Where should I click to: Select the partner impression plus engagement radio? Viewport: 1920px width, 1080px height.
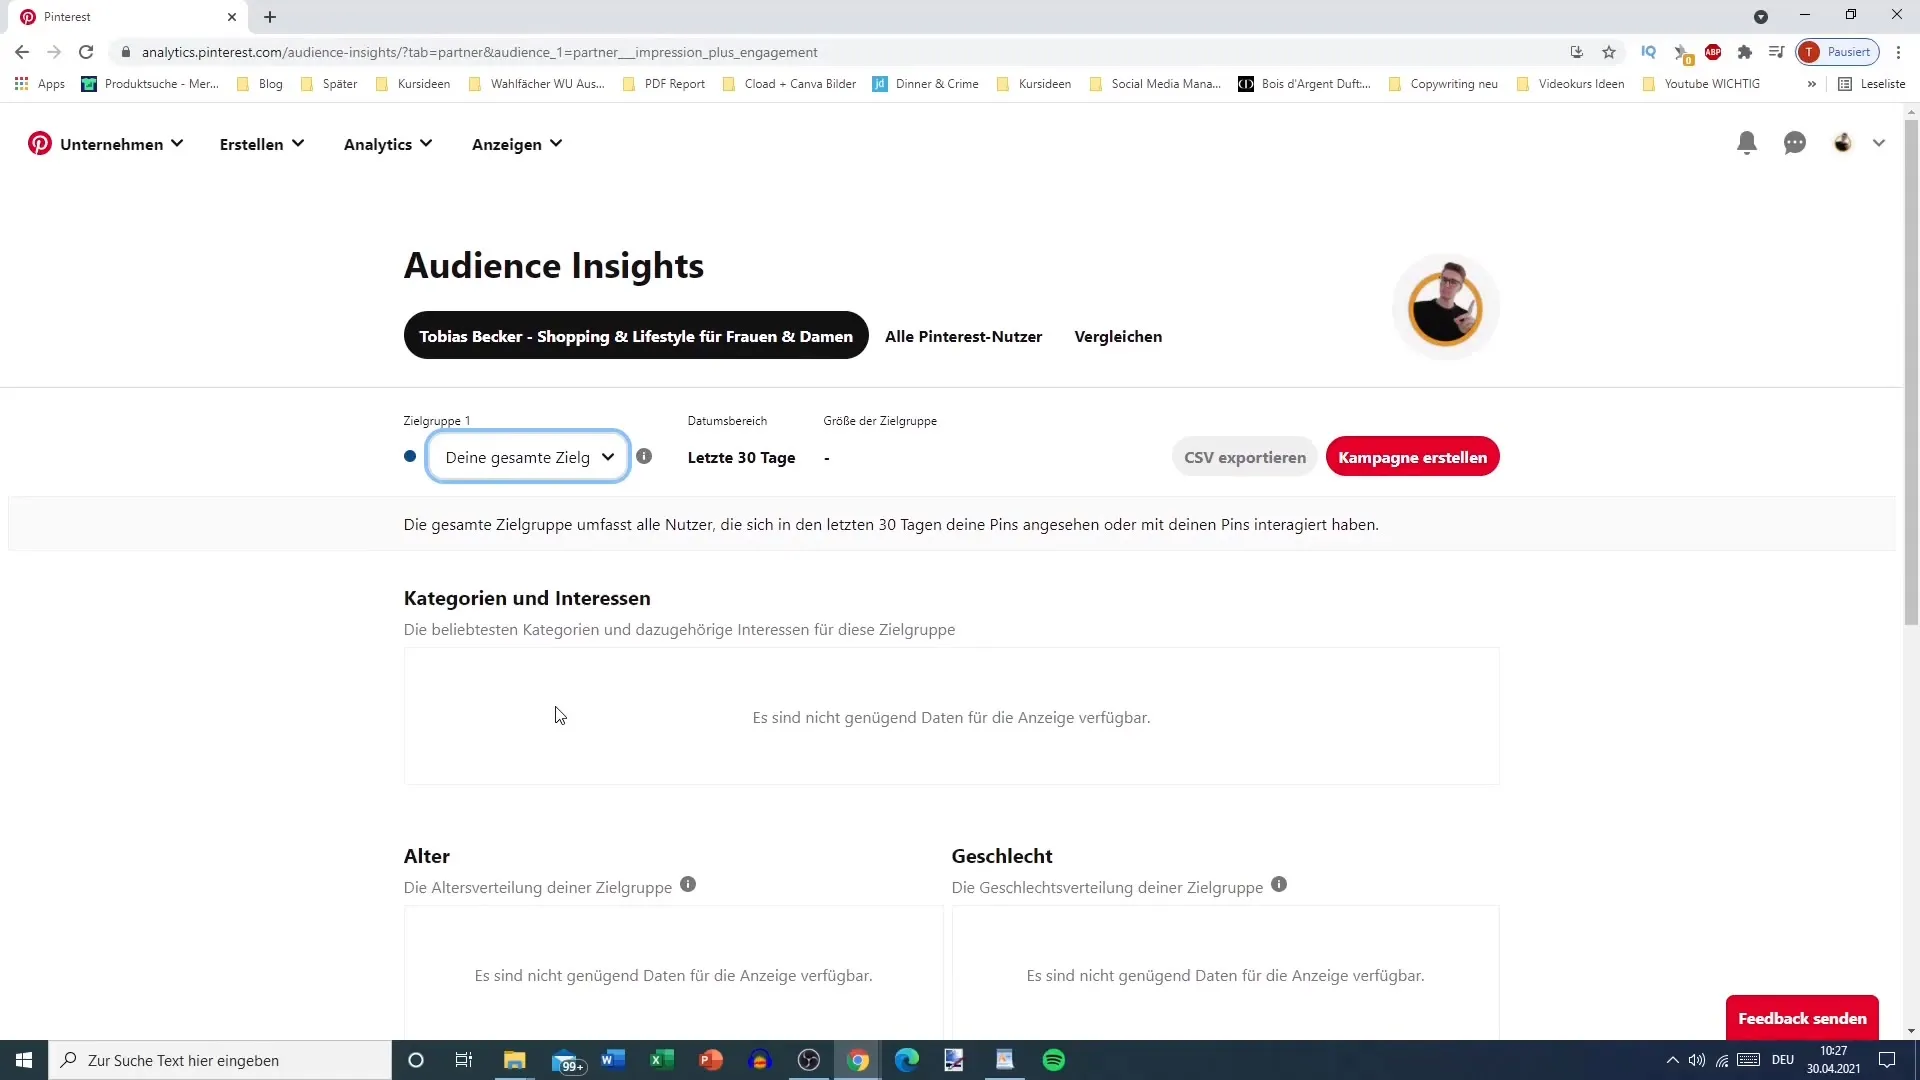[411, 456]
